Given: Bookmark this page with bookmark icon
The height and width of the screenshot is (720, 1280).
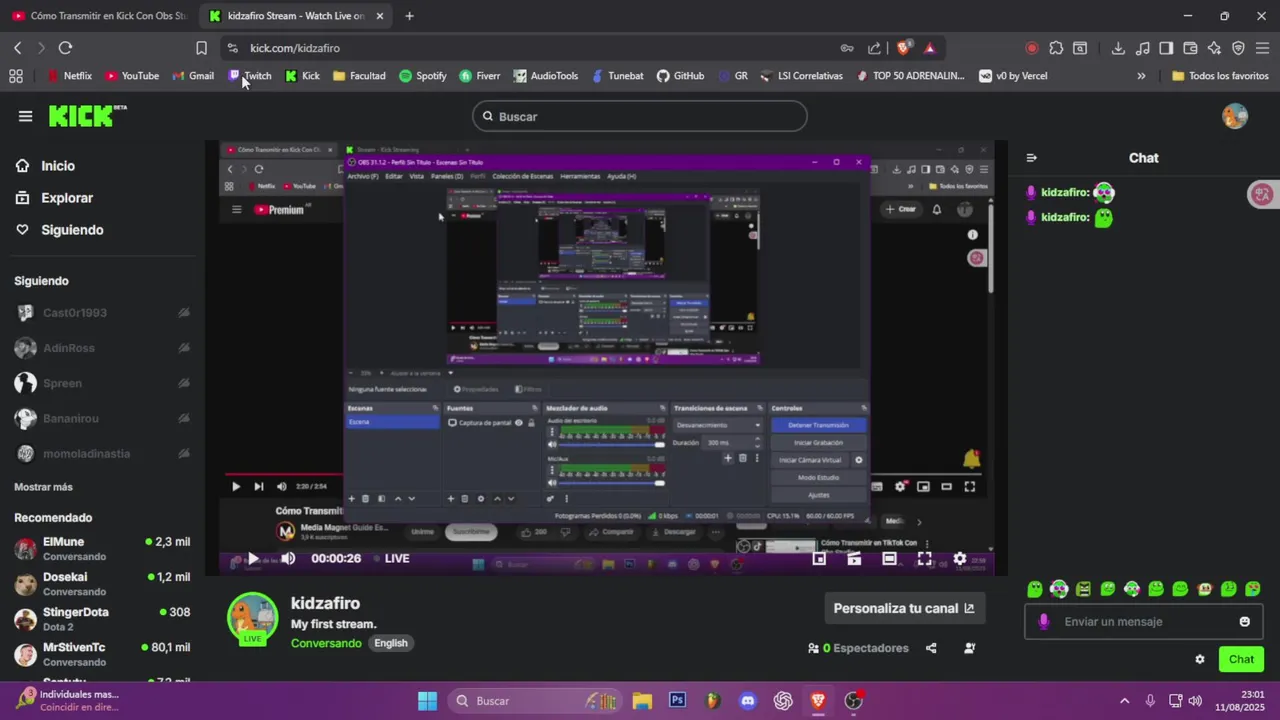Looking at the screenshot, I should point(201,48).
